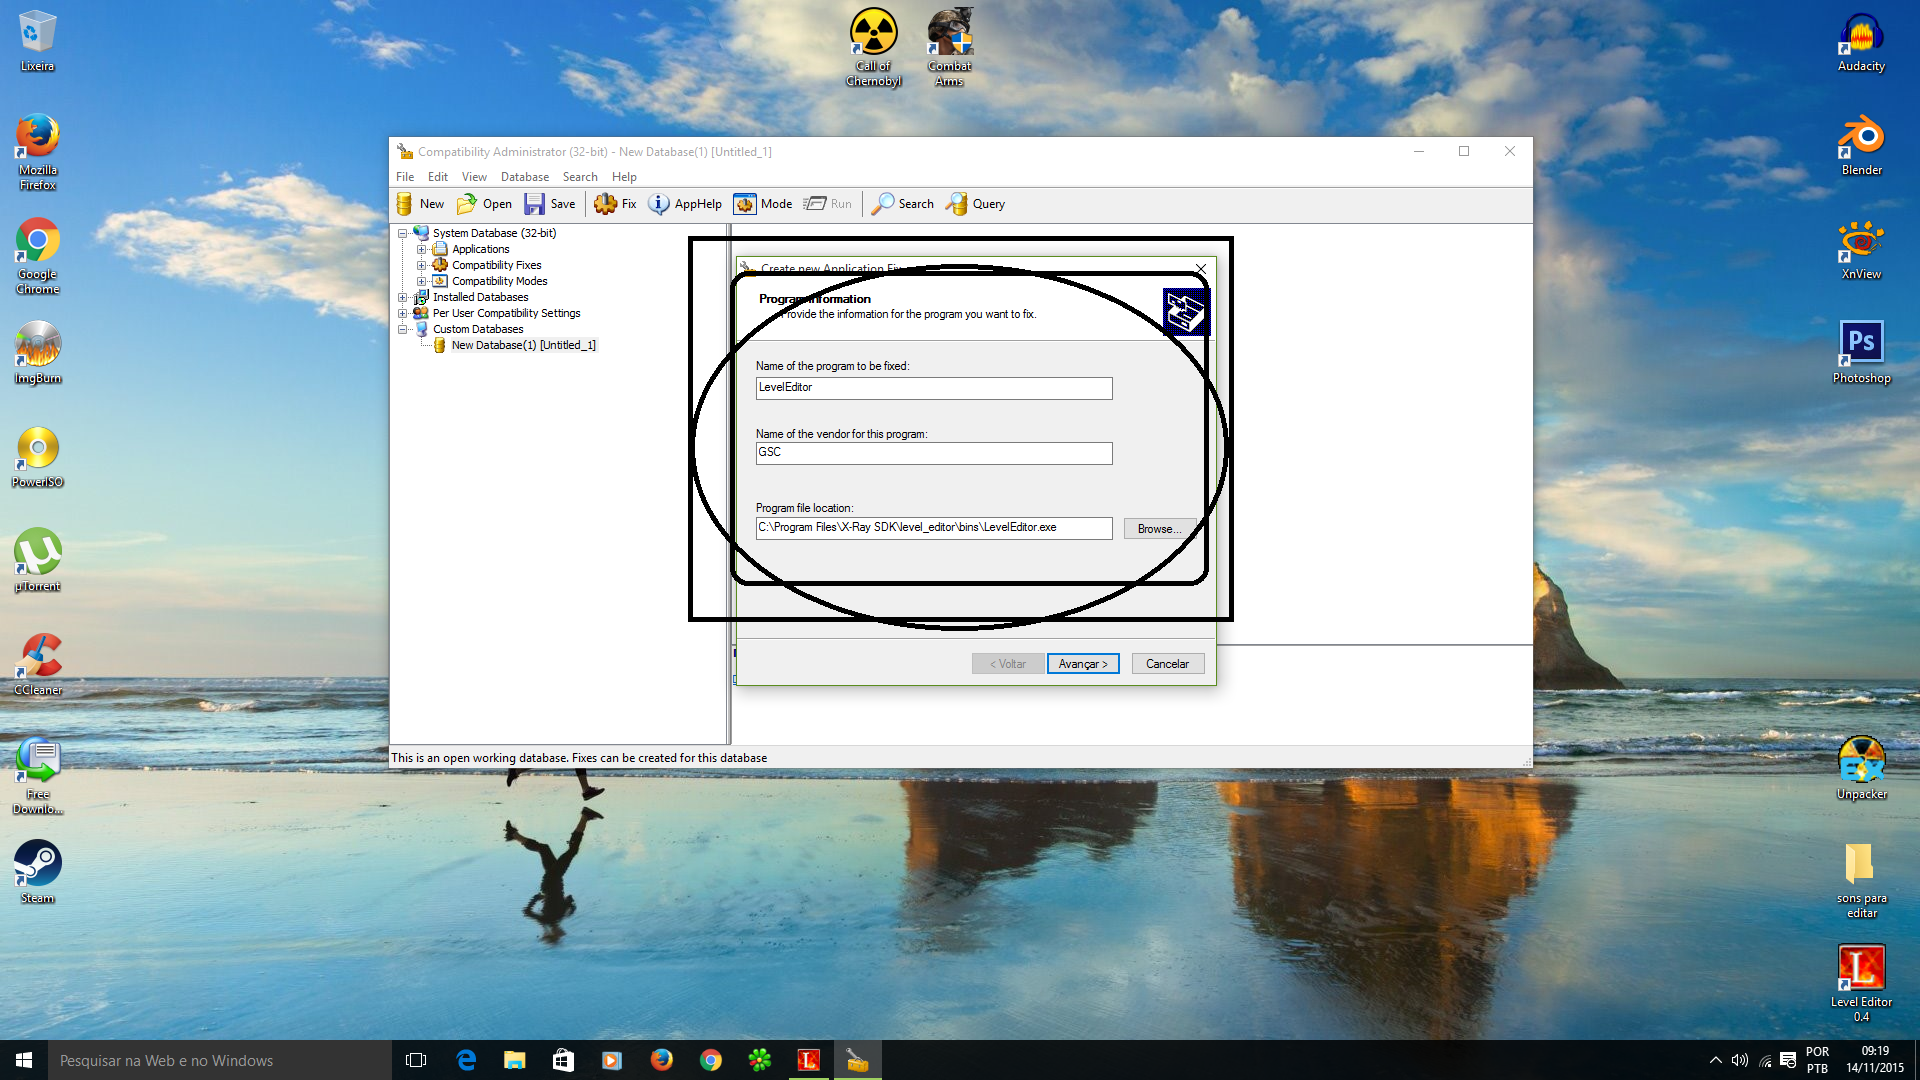Screen dimensions: 1920x1080
Task: Expand the Compatibility Fixes tree node
Action: tap(421, 265)
